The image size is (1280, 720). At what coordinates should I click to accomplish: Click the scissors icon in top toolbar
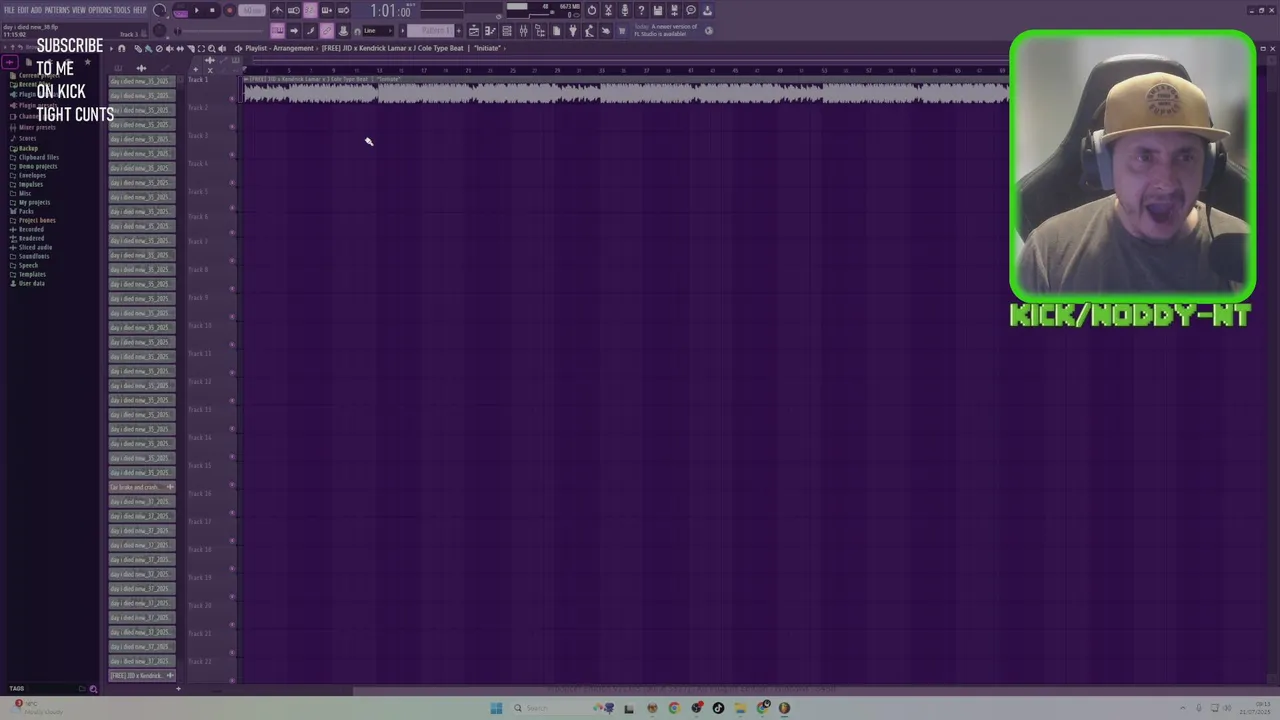(608, 10)
